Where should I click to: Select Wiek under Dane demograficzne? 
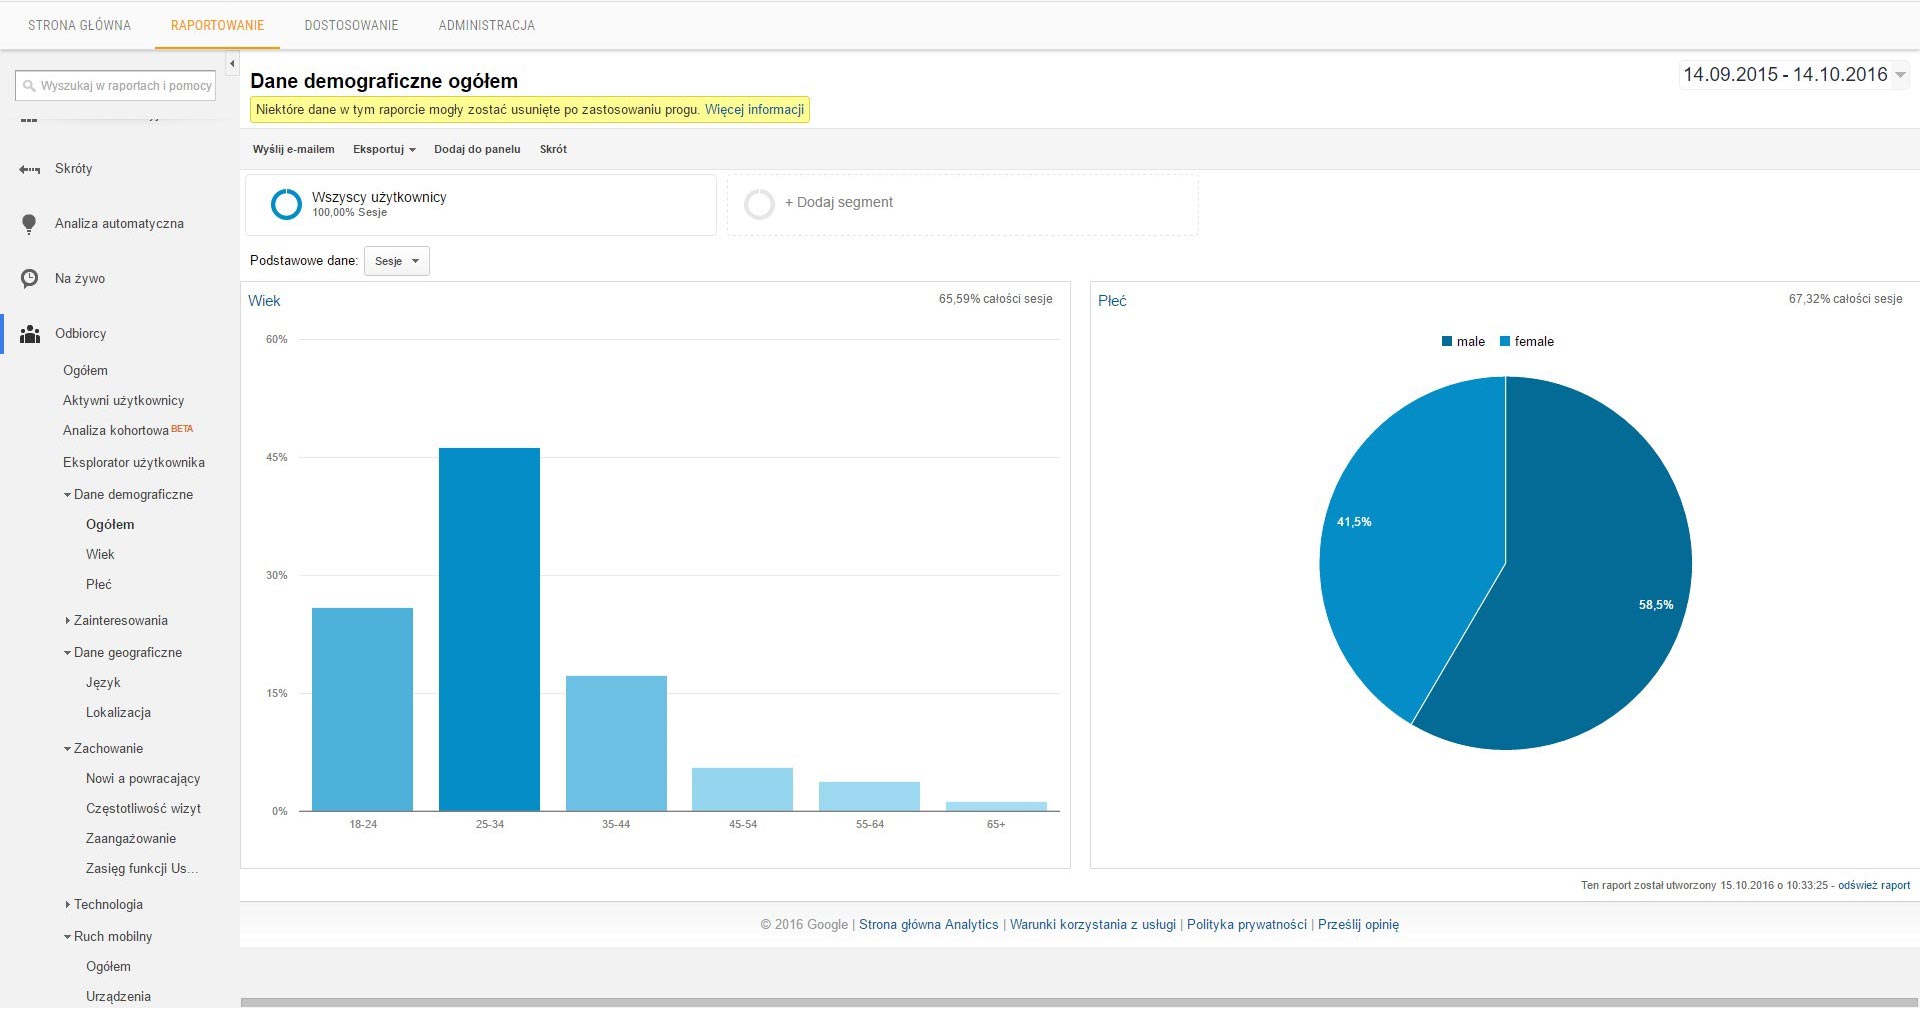coord(100,555)
